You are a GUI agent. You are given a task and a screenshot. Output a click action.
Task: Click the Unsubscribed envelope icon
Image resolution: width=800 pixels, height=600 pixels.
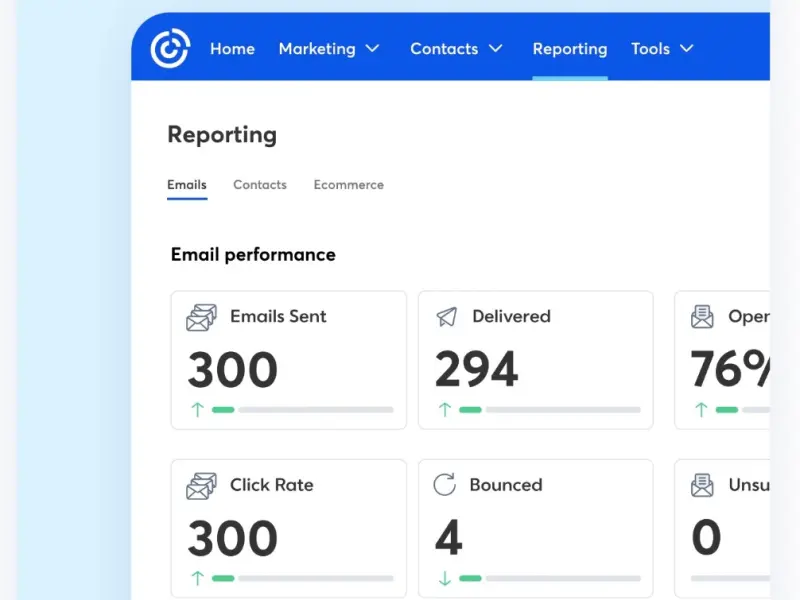tap(702, 485)
